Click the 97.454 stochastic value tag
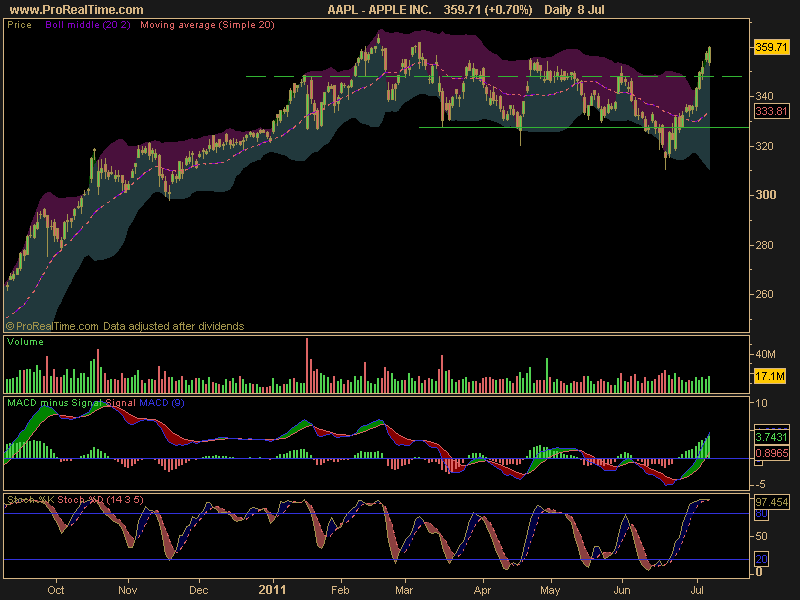Image resolution: width=800 pixels, height=600 pixels. point(771,502)
